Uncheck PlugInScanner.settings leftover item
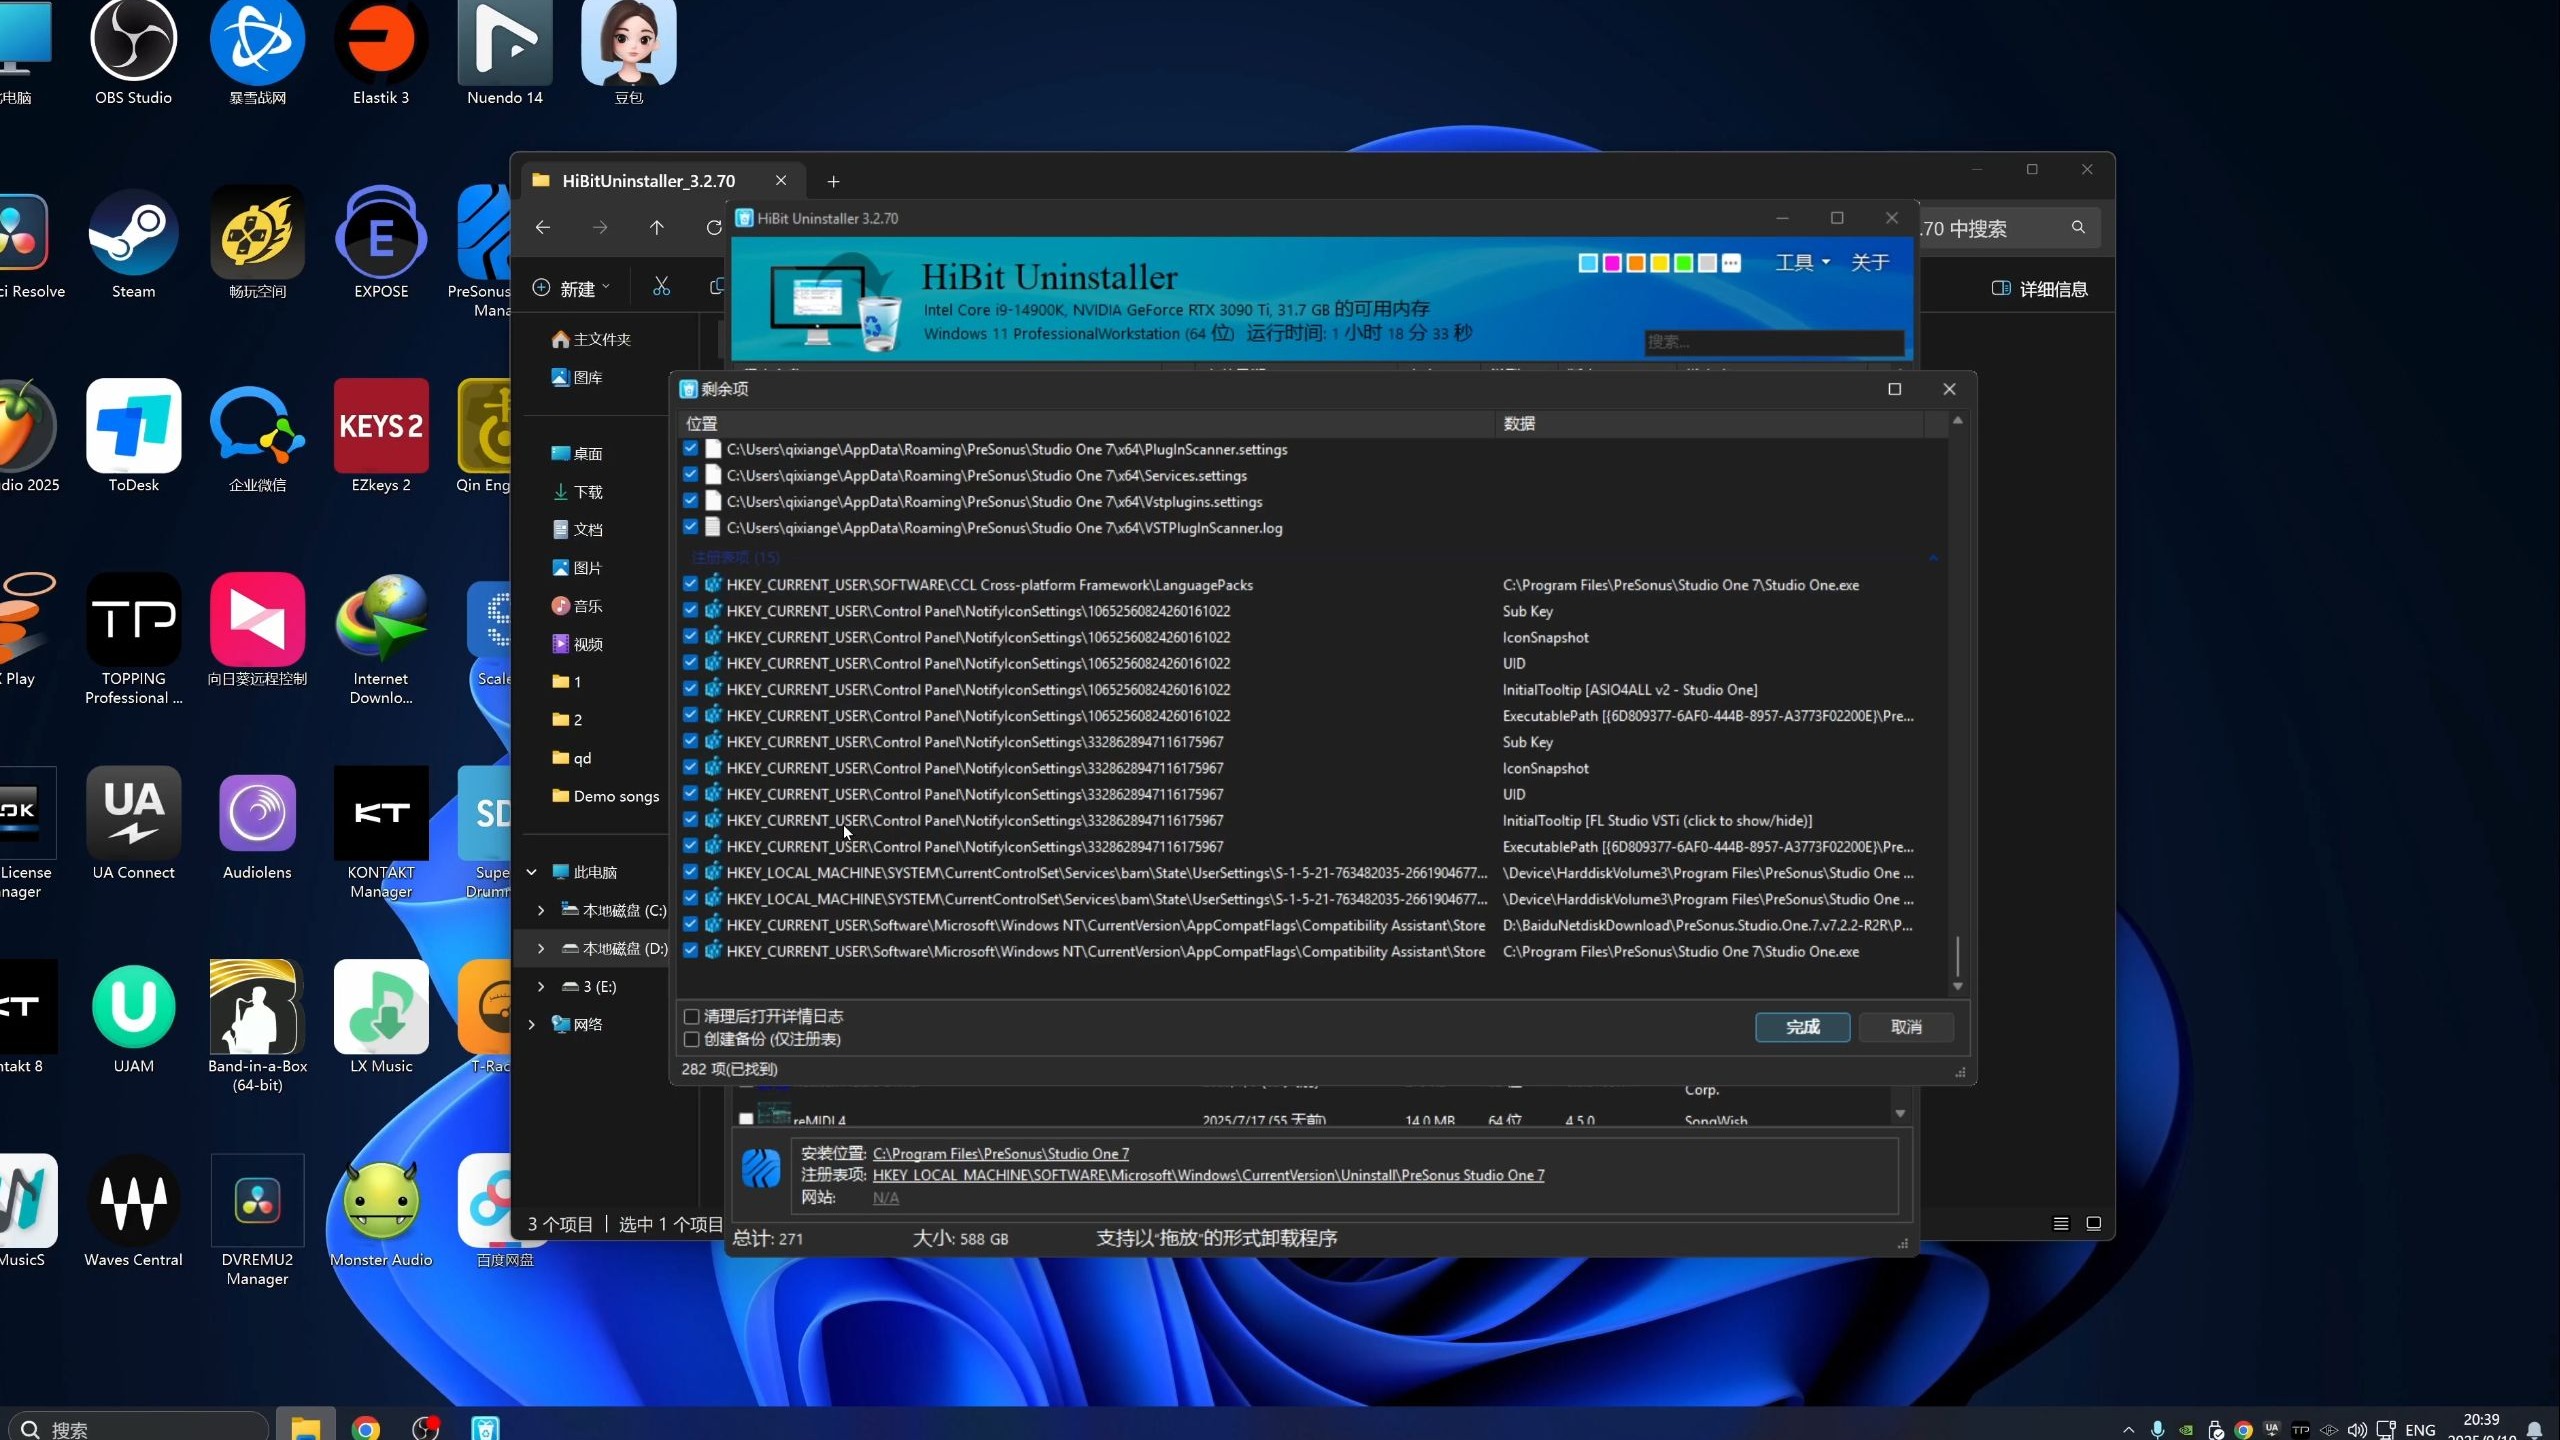 (x=690, y=449)
